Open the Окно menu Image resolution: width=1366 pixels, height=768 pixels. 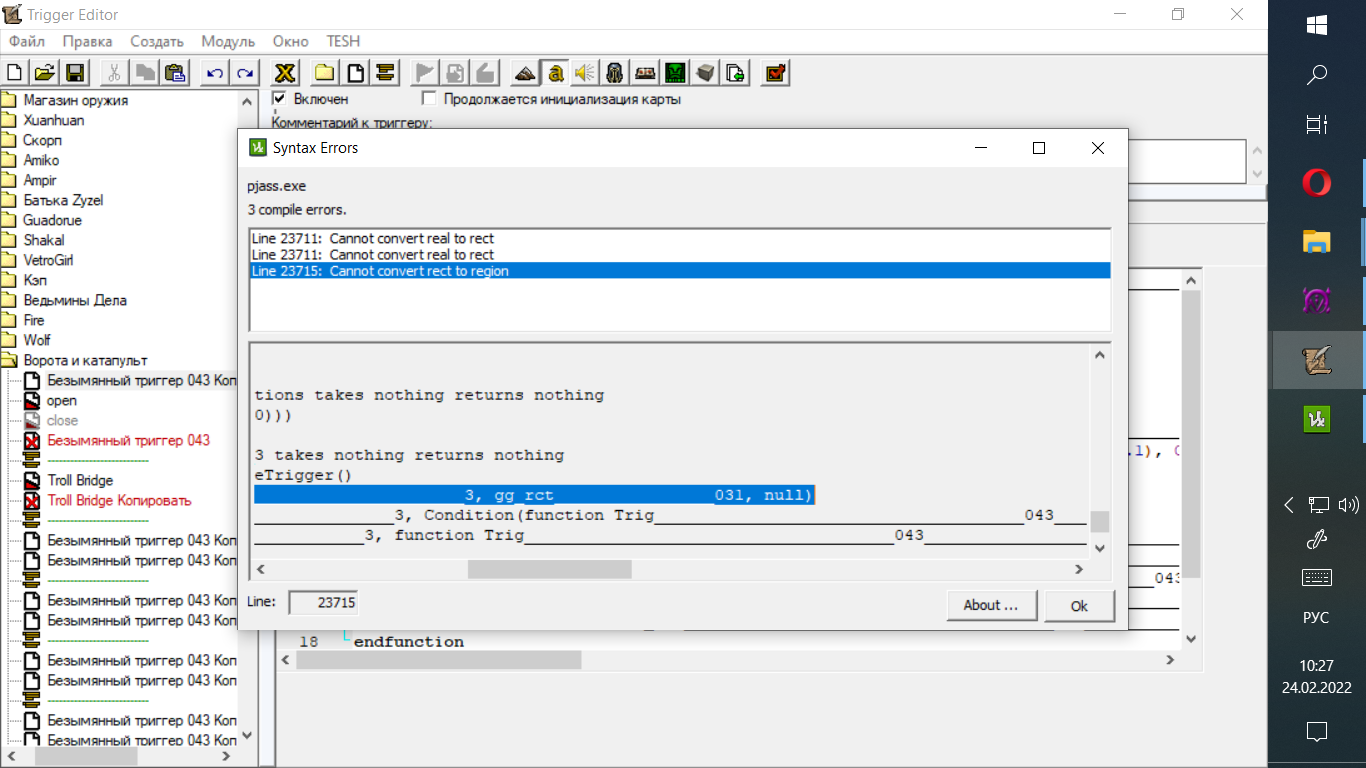tap(291, 42)
